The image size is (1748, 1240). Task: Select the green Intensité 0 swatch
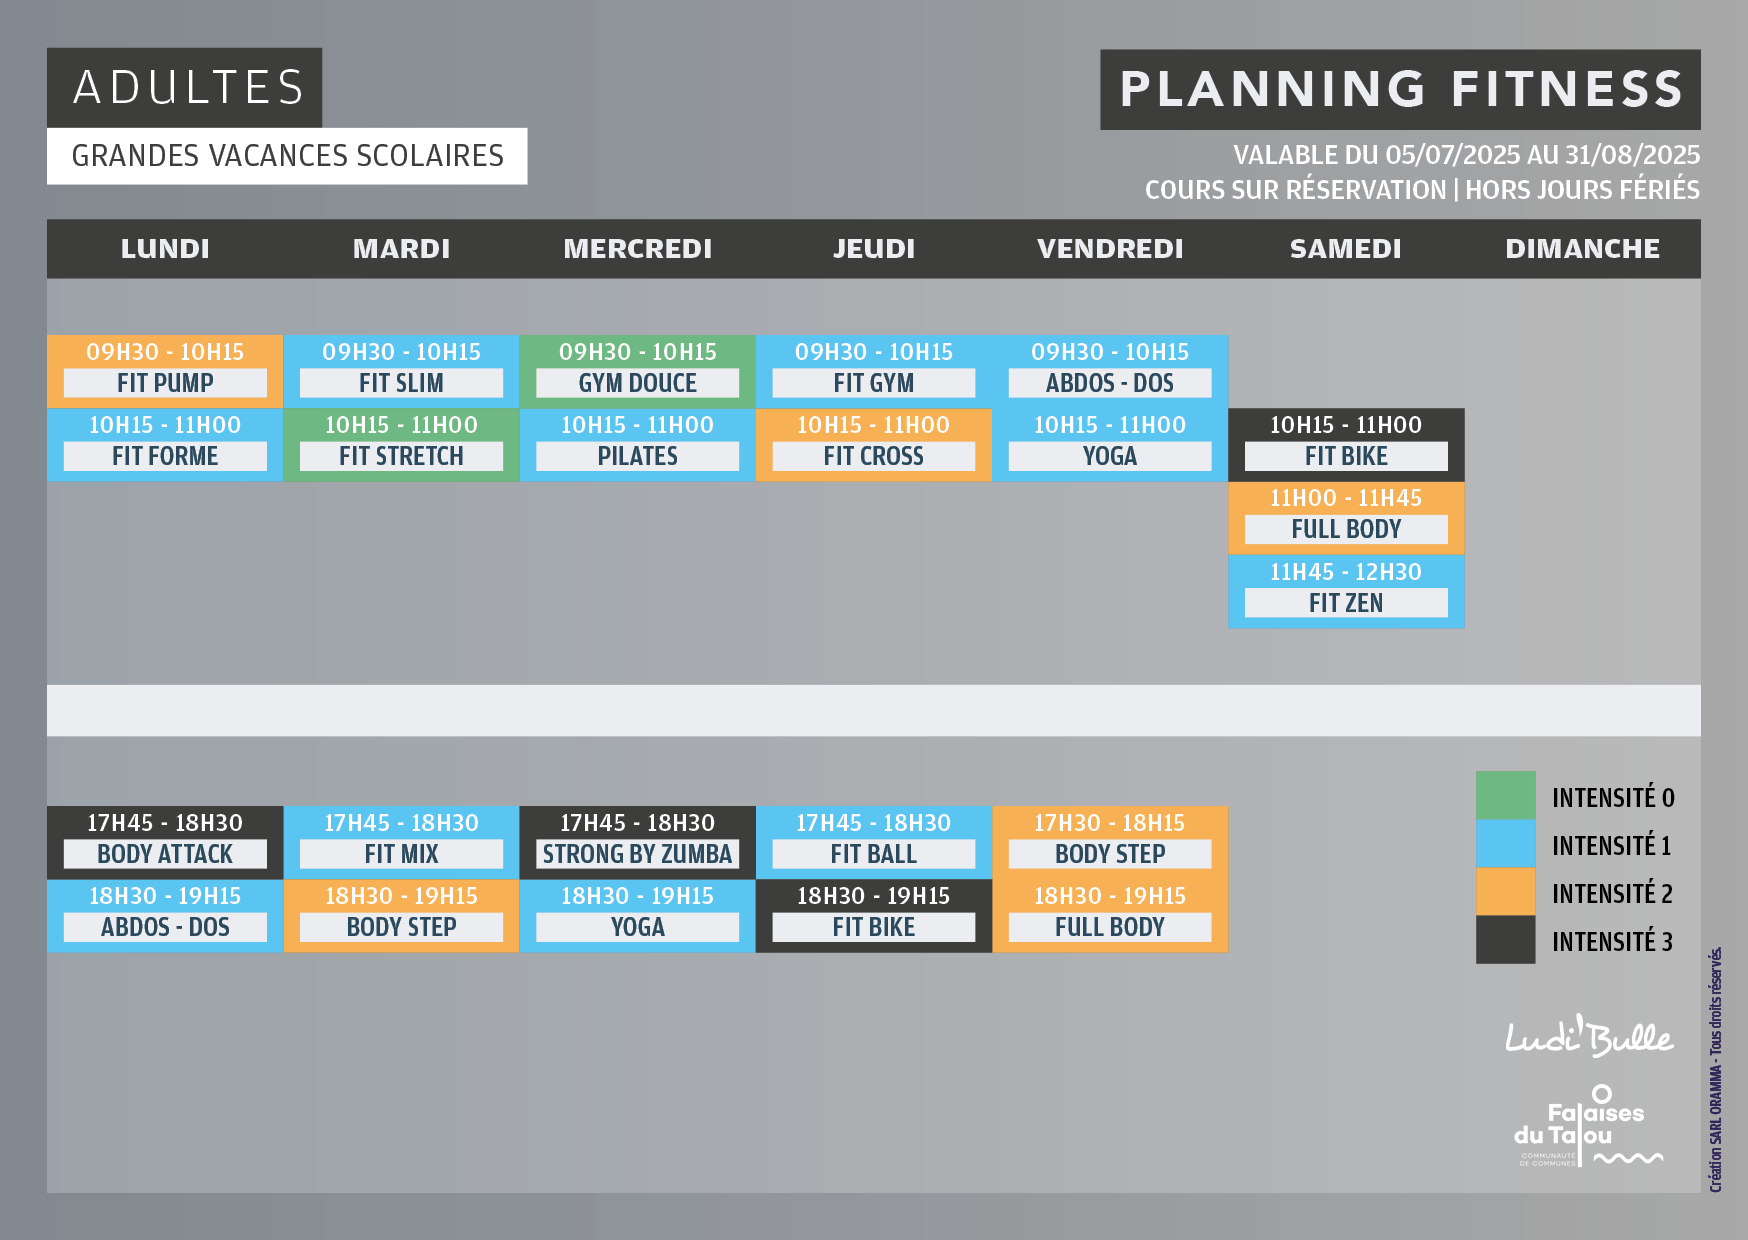pos(1505,796)
